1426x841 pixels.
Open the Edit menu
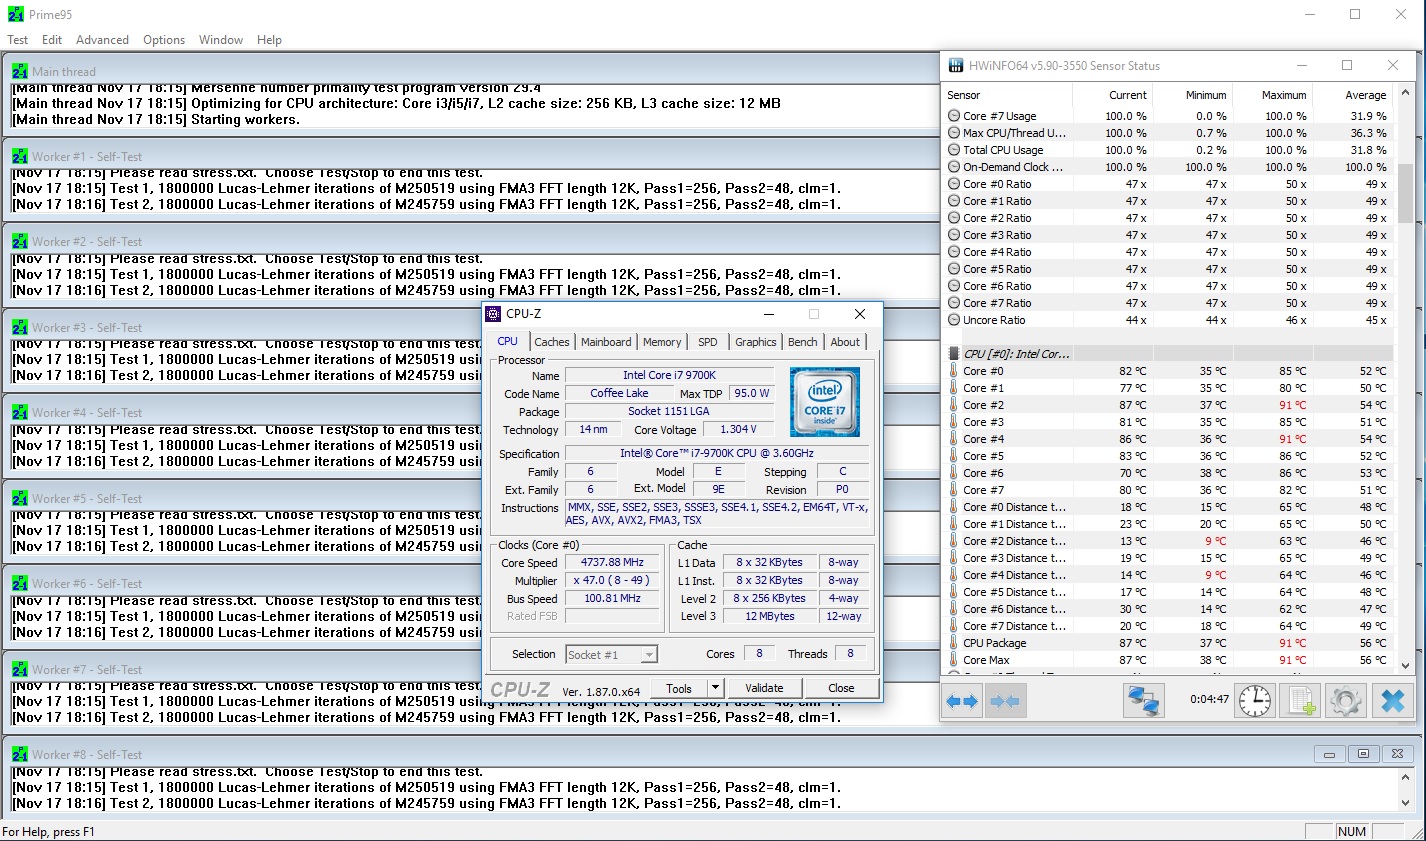point(52,40)
